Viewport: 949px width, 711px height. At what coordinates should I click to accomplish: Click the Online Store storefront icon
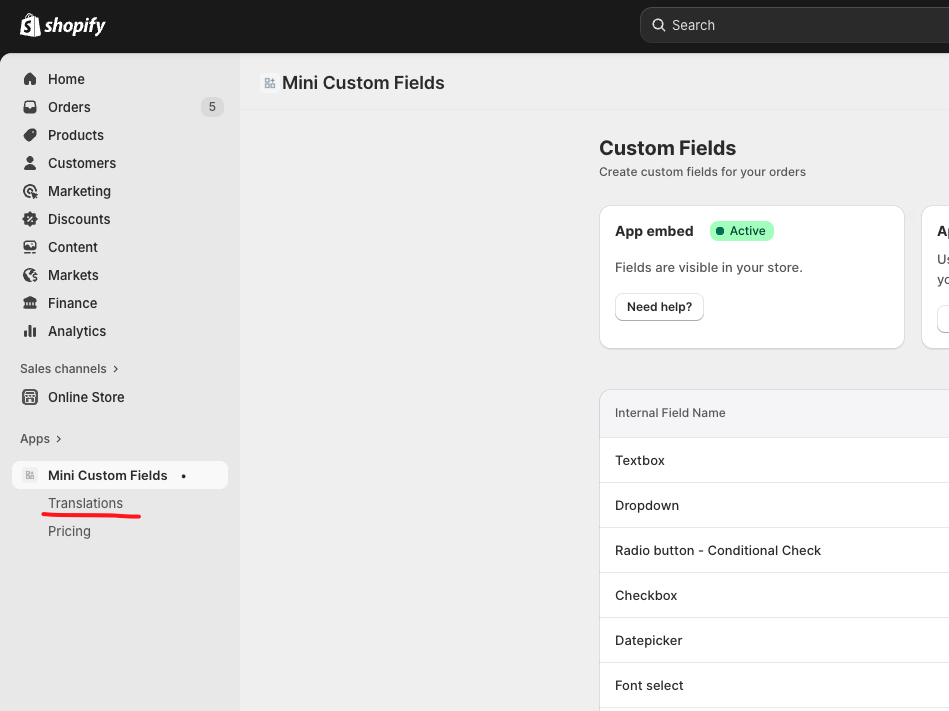30,397
